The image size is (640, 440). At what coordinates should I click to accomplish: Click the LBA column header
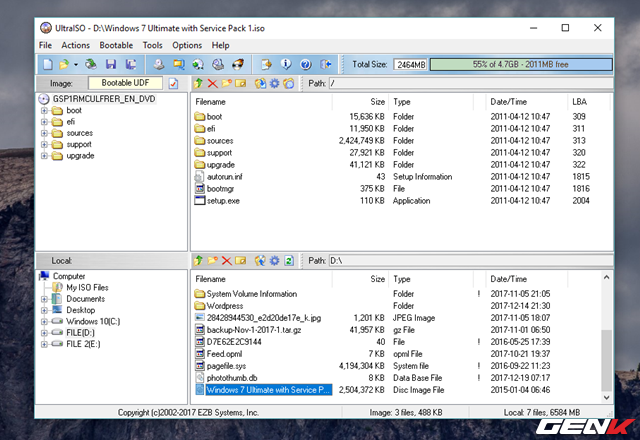pos(589,102)
